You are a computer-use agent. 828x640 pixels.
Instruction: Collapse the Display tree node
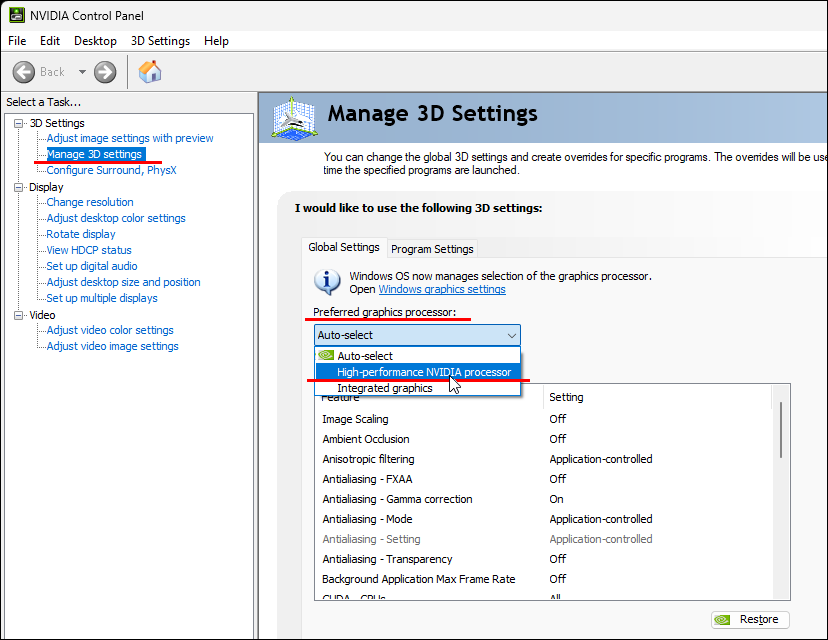pyautogui.click(x=18, y=187)
